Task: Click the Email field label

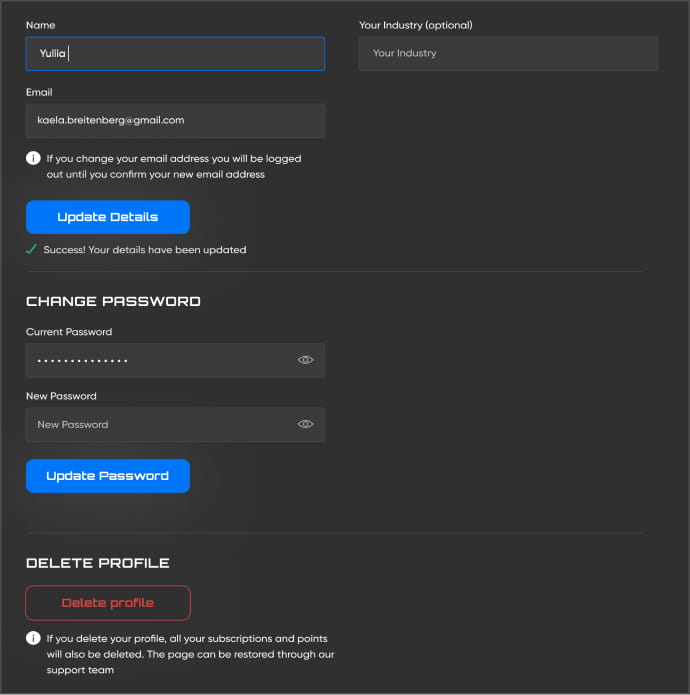Action: point(39,92)
